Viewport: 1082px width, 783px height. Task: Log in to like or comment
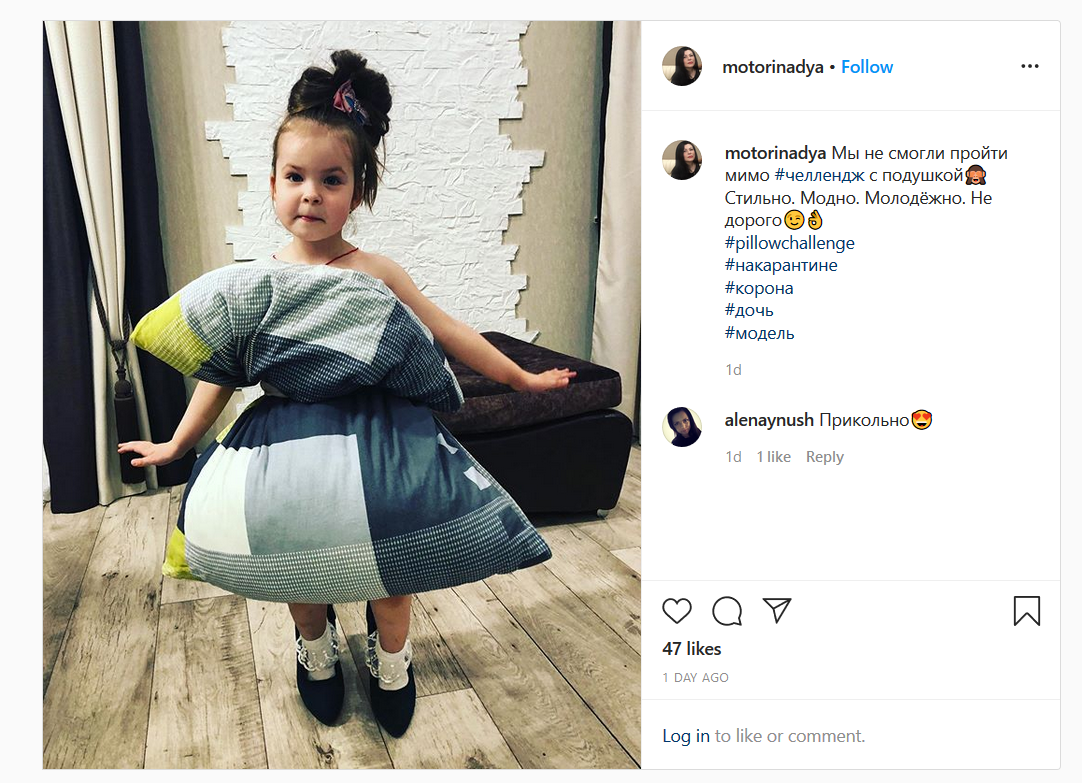point(686,736)
